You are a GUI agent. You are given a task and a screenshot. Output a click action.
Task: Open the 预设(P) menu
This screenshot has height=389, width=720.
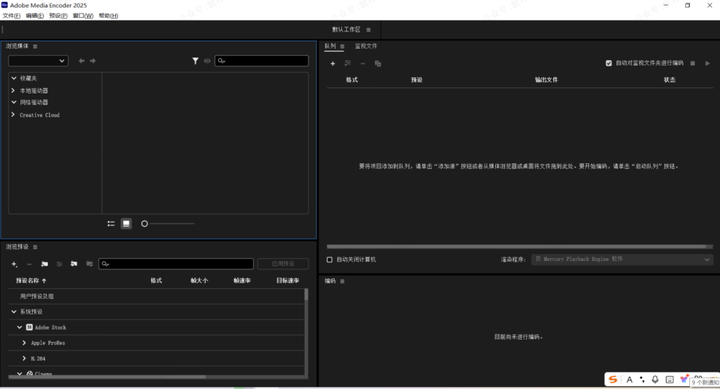pyautogui.click(x=58, y=16)
